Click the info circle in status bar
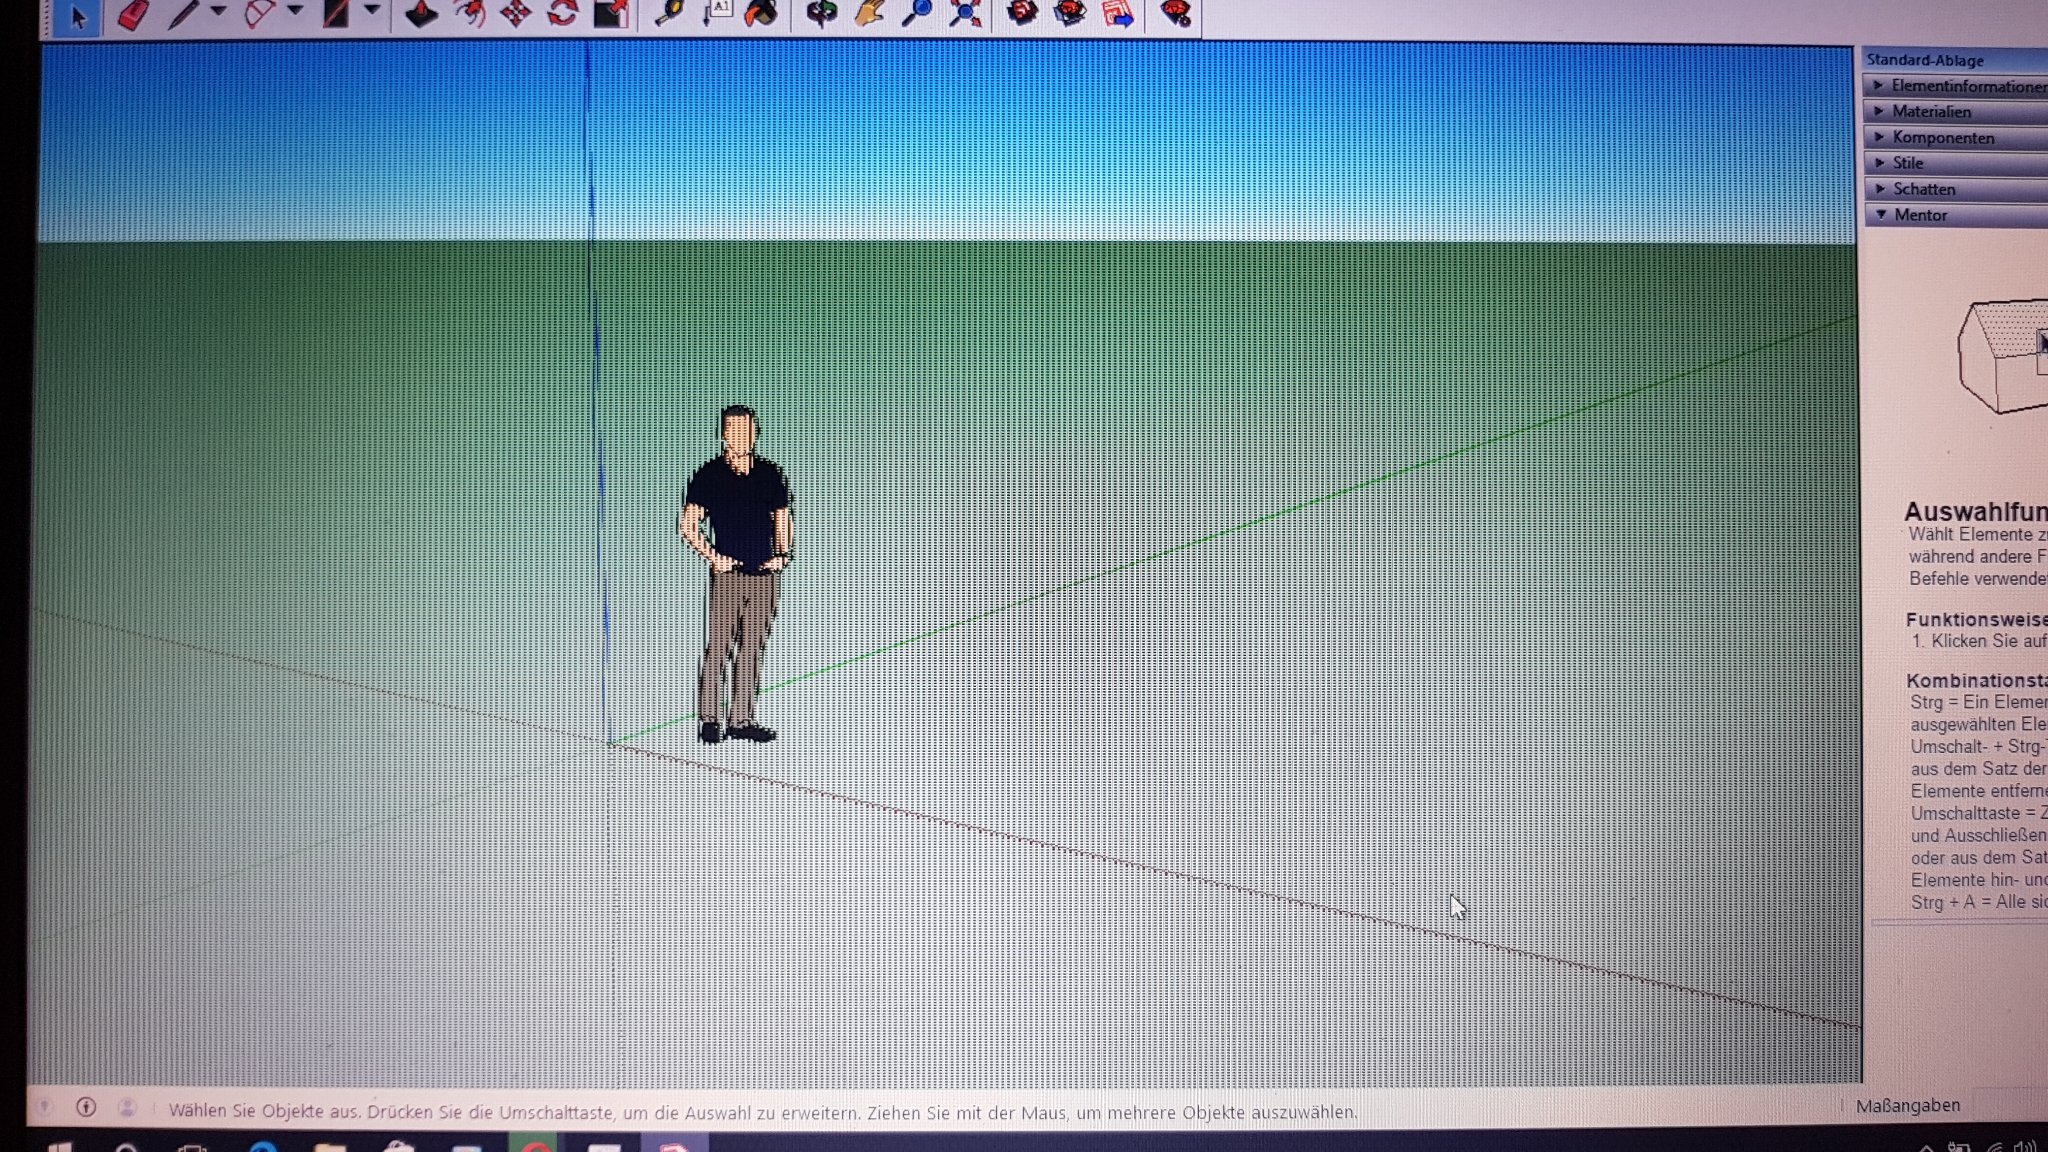This screenshot has width=2048, height=1152. (x=86, y=1107)
